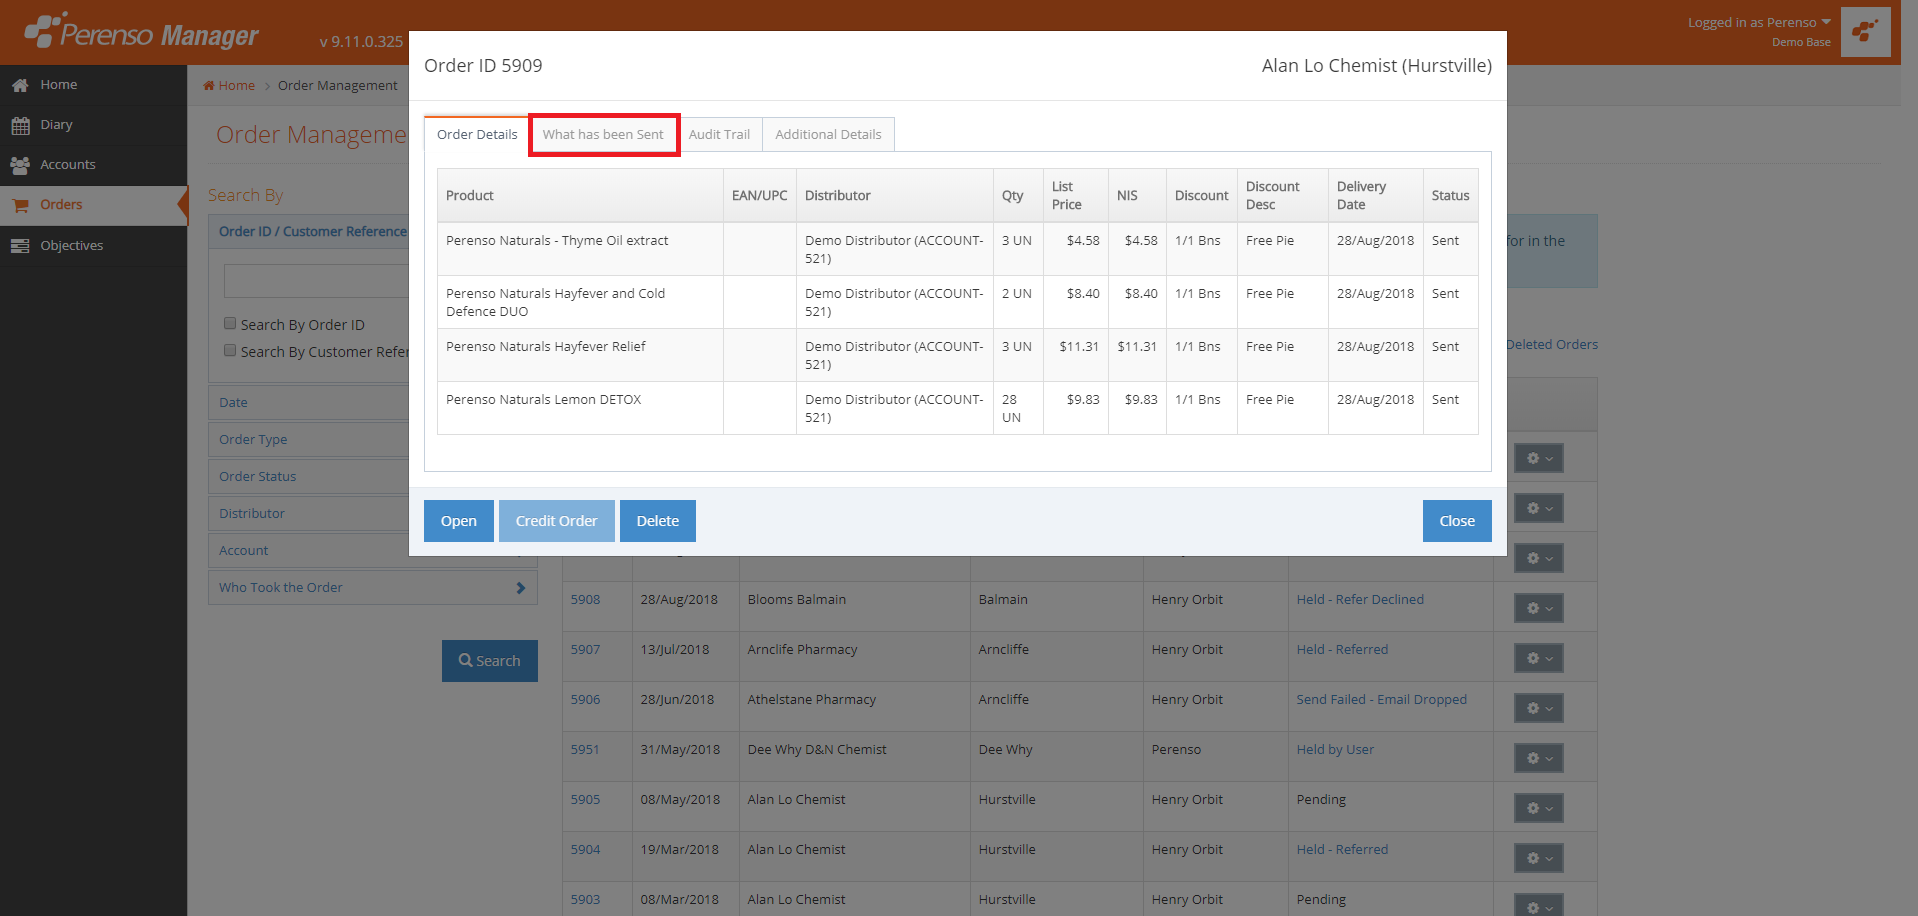Open order 5906 link
Image resolution: width=1918 pixels, height=916 pixels.
[586, 700]
